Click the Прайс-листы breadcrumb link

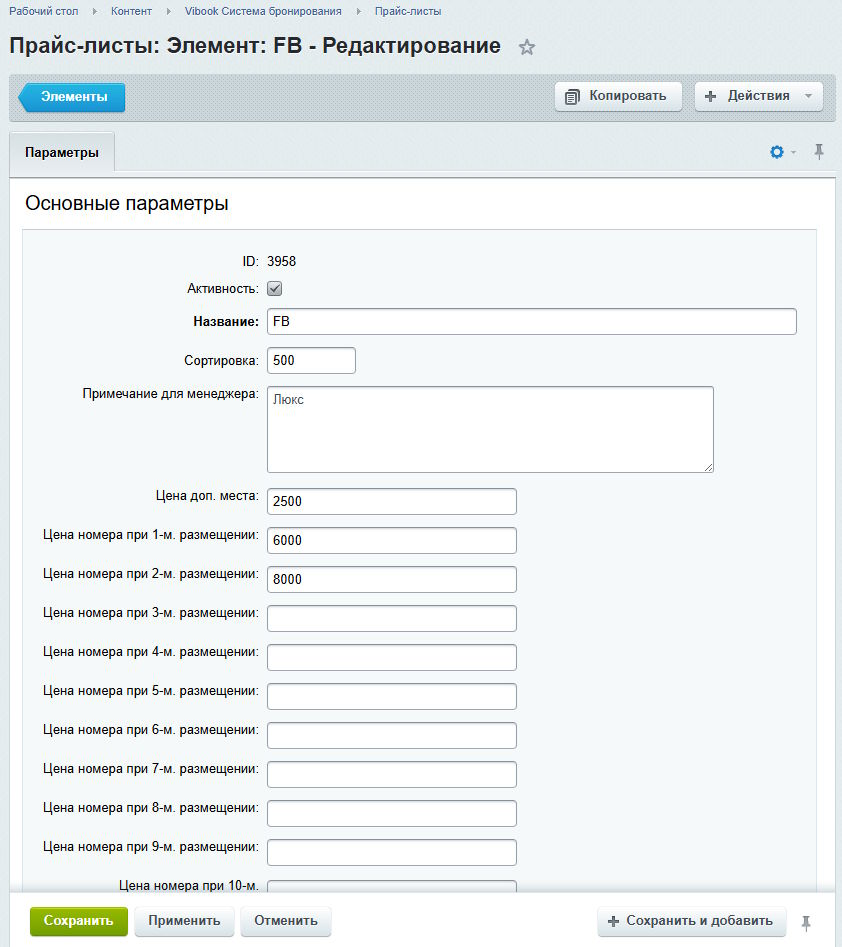click(x=408, y=11)
